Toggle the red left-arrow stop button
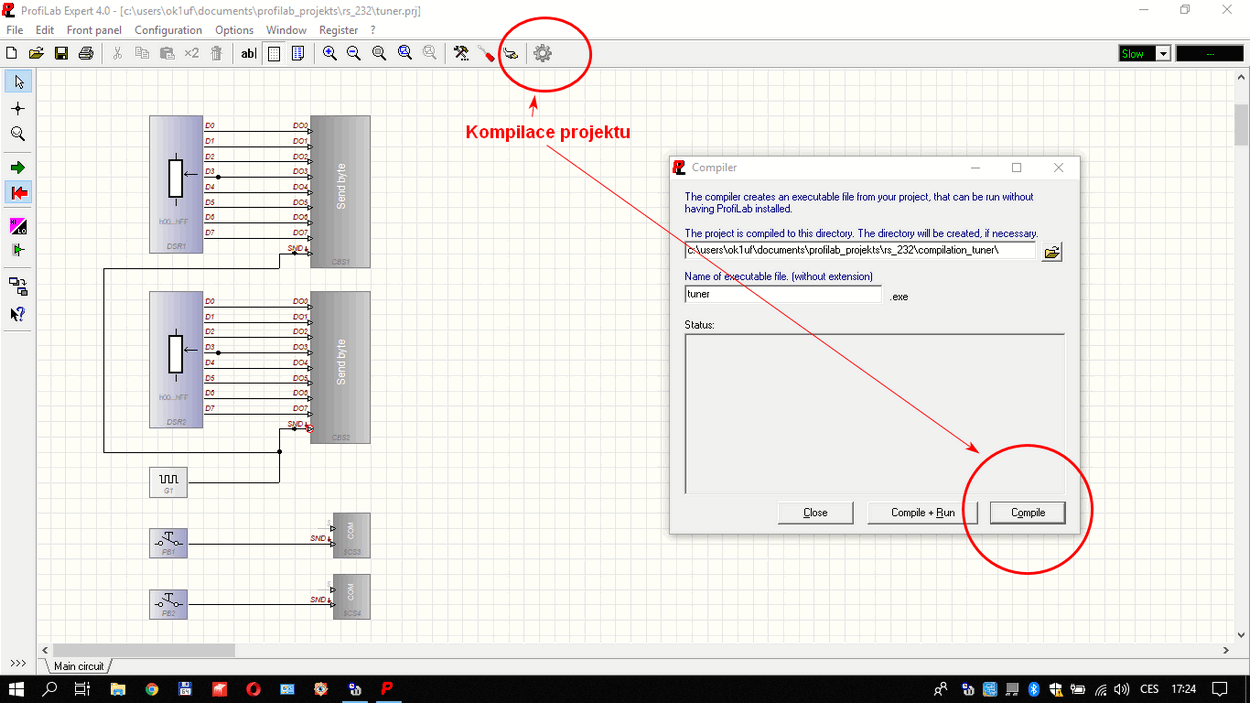Viewport: 1250px width, 703px height. coord(18,193)
